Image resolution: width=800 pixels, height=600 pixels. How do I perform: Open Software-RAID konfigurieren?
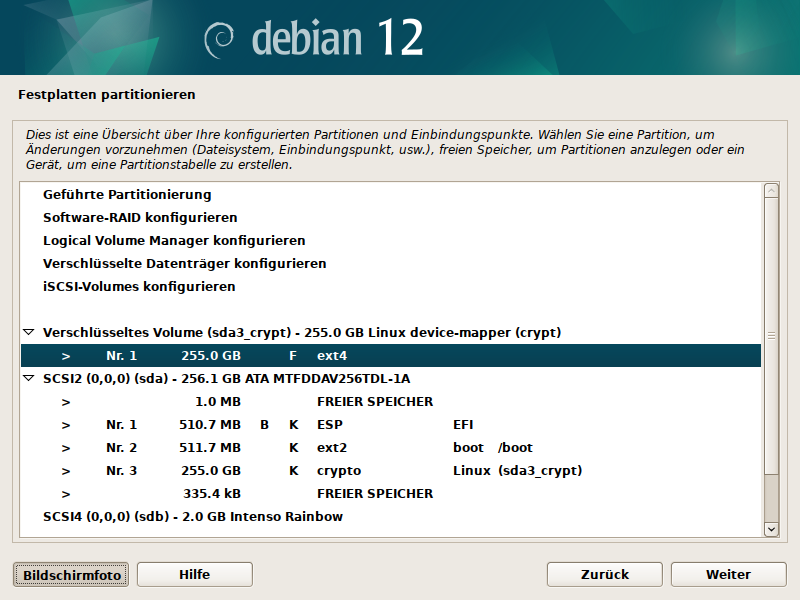(140, 217)
